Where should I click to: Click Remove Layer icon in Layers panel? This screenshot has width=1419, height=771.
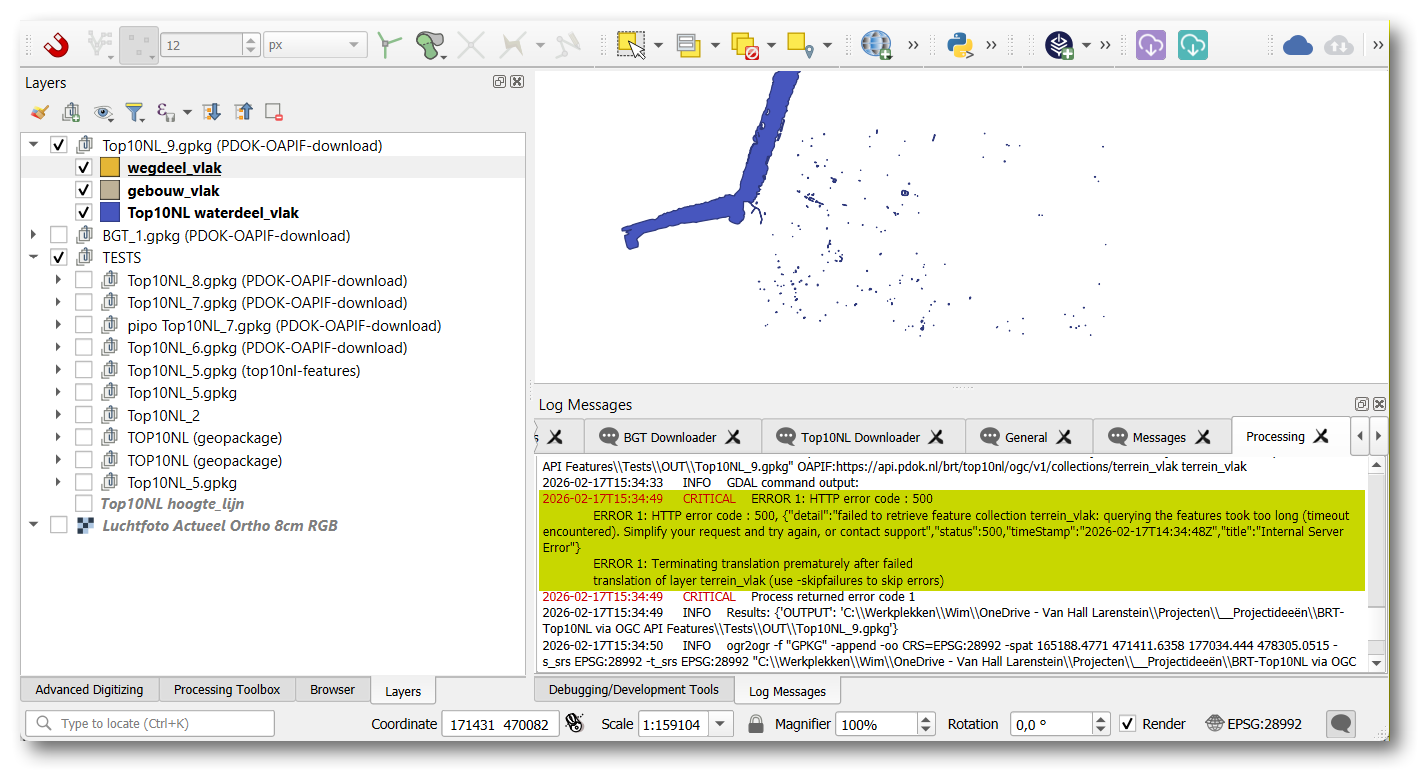coord(273,112)
